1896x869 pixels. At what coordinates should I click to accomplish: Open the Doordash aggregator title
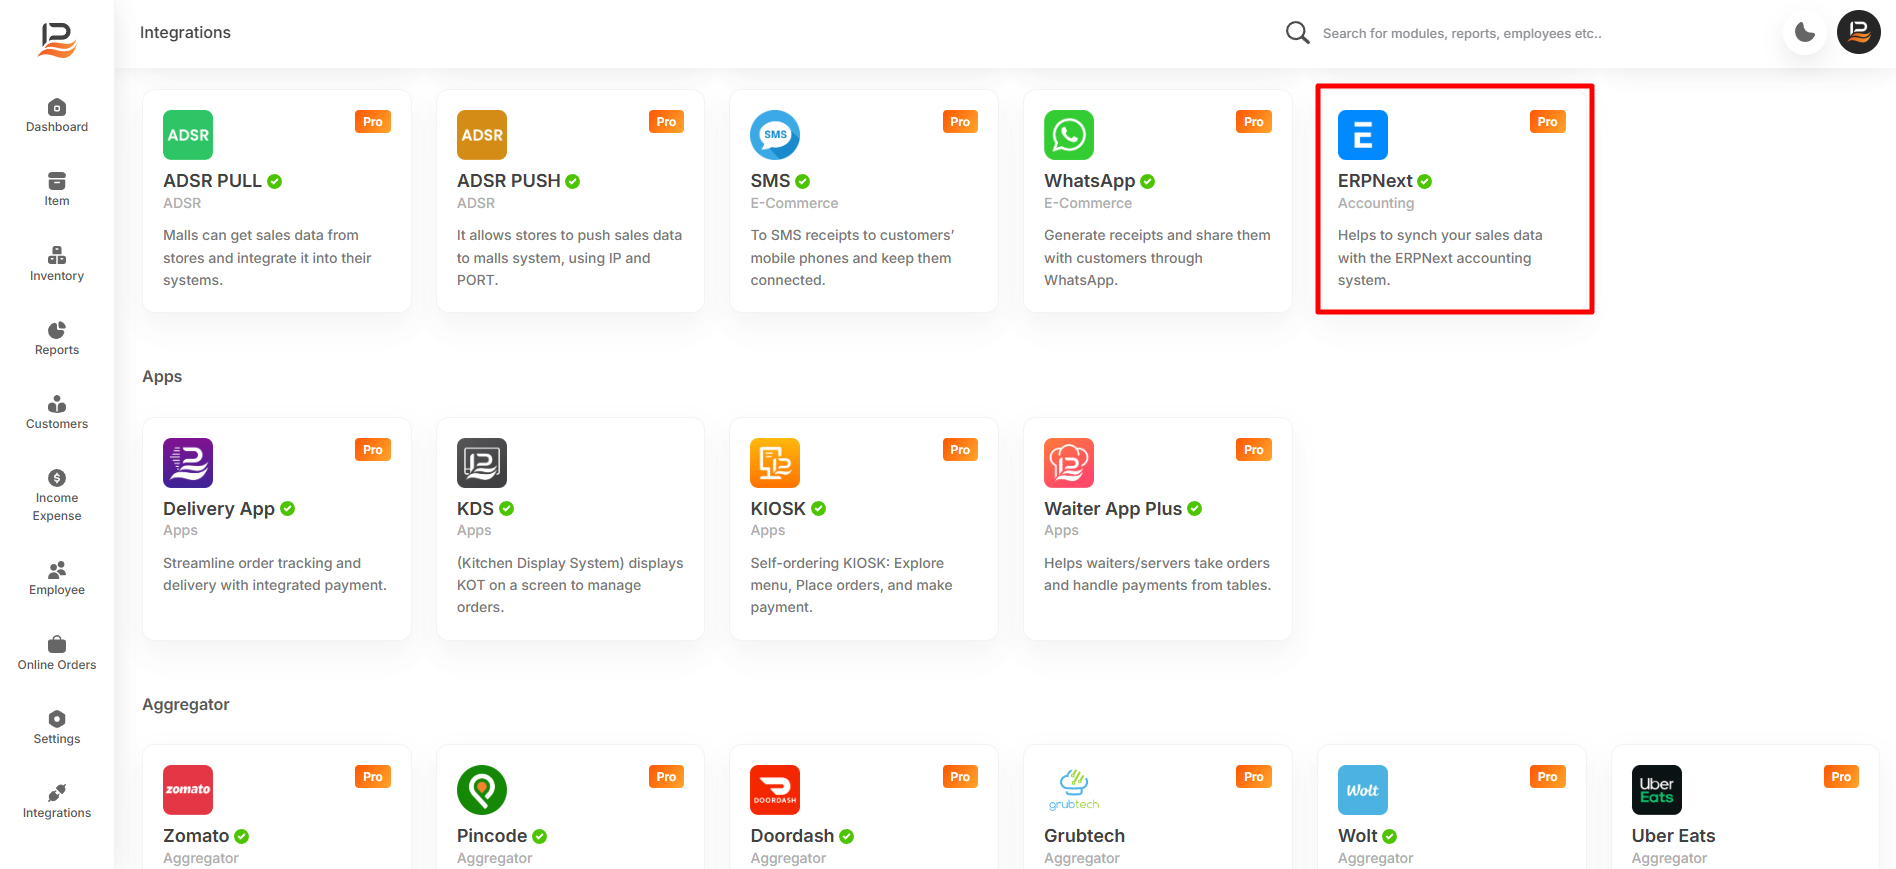tap(792, 836)
